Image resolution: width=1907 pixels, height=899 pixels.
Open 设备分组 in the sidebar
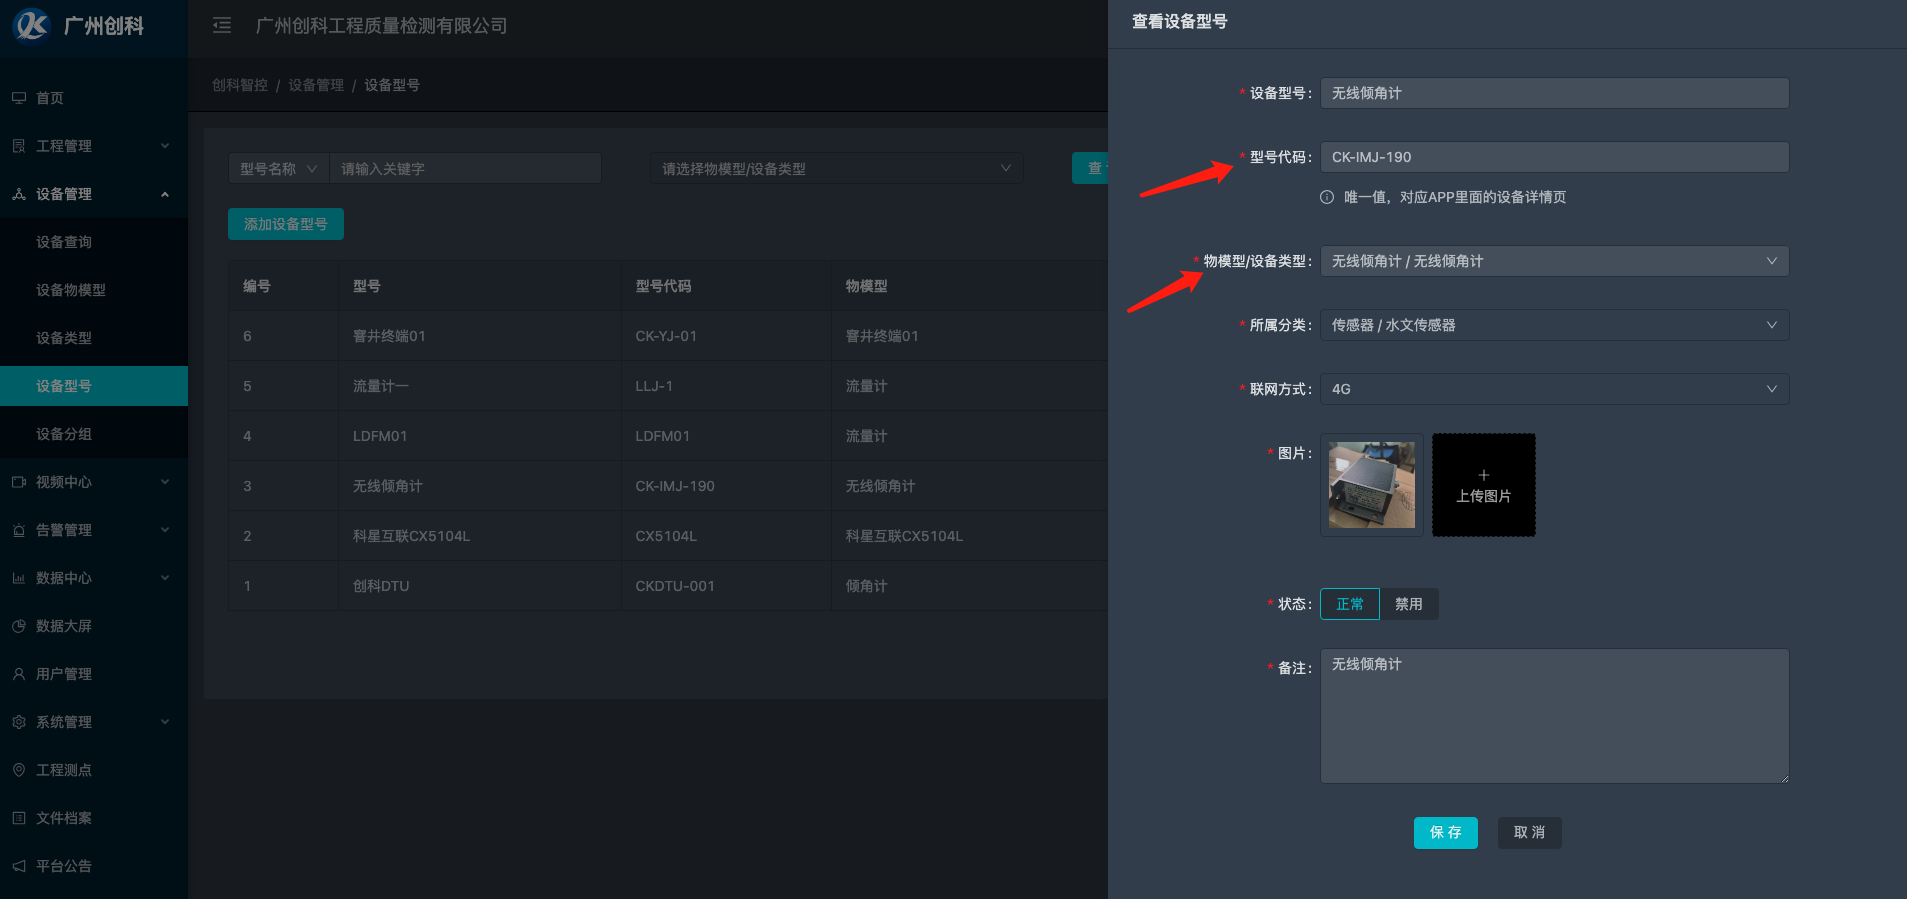coord(64,434)
